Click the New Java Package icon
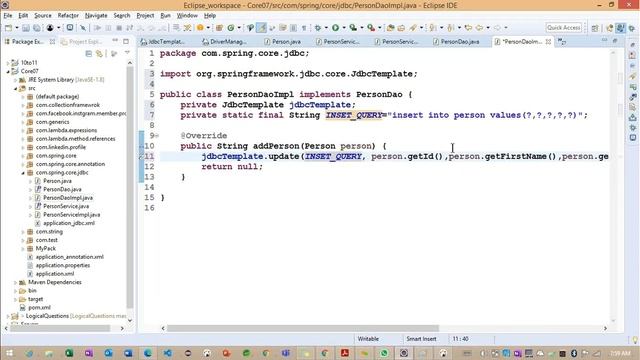The height and width of the screenshot is (360, 640). [219, 28]
